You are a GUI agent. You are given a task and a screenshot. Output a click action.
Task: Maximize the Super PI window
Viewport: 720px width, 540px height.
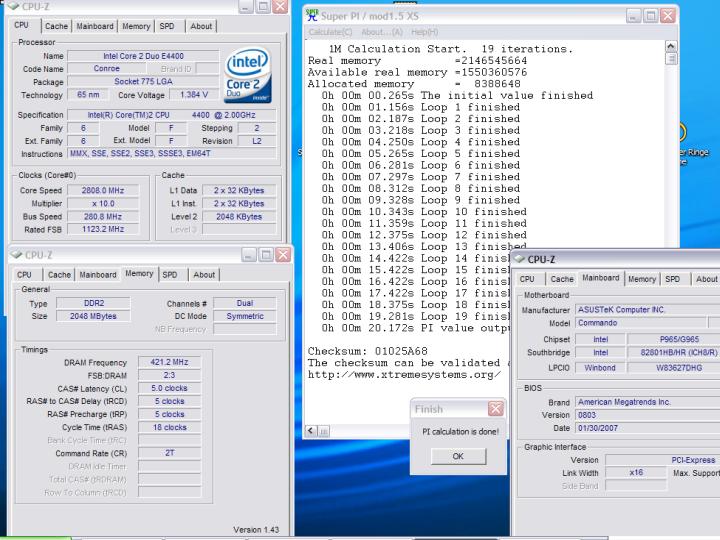click(651, 16)
